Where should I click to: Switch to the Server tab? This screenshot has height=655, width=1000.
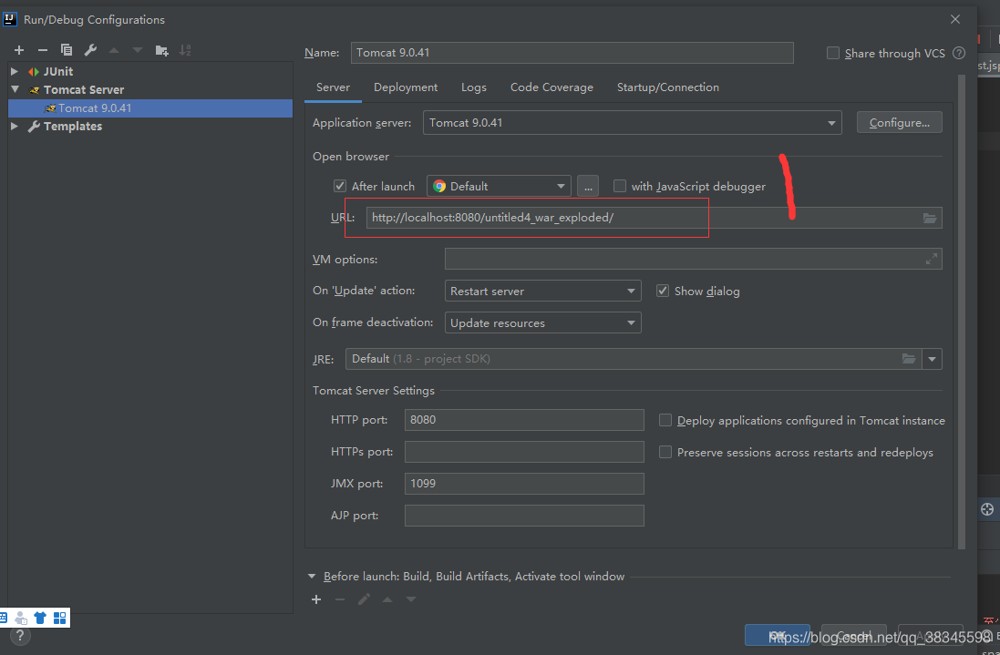333,87
